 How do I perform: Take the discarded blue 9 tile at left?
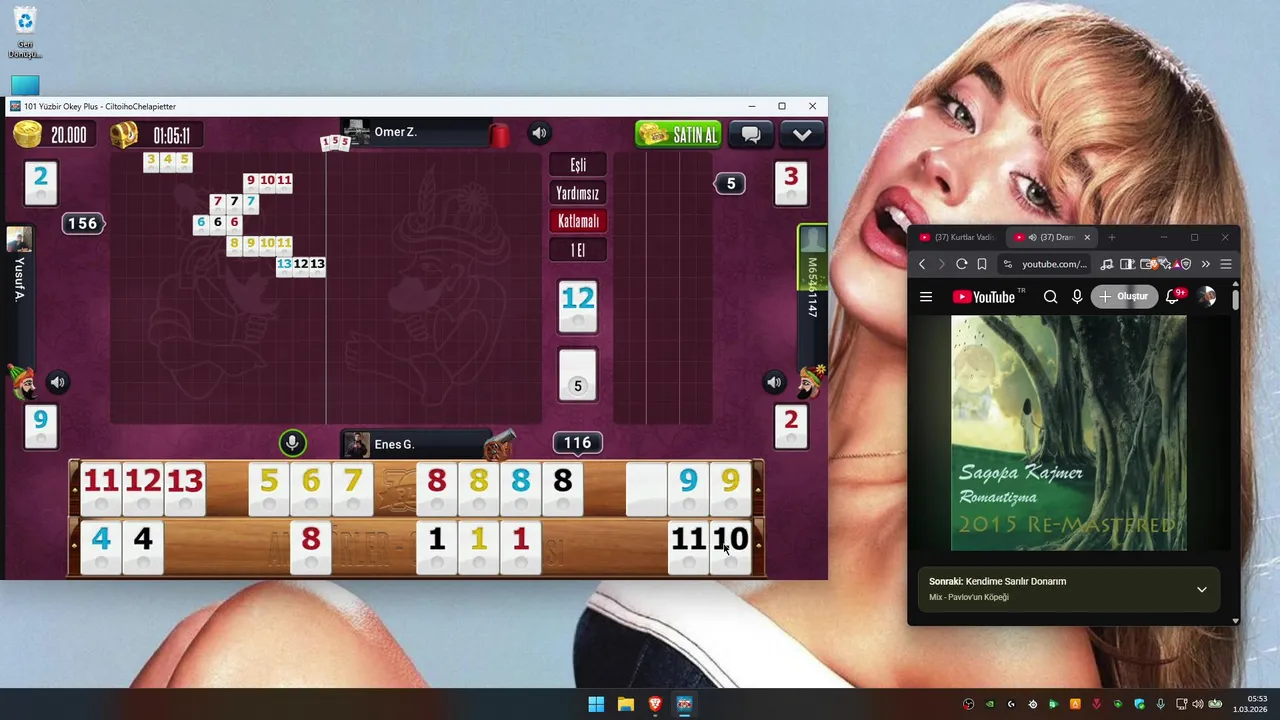(40, 426)
